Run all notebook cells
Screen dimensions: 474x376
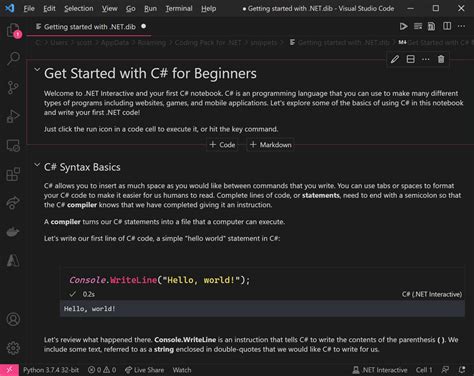point(403,26)
